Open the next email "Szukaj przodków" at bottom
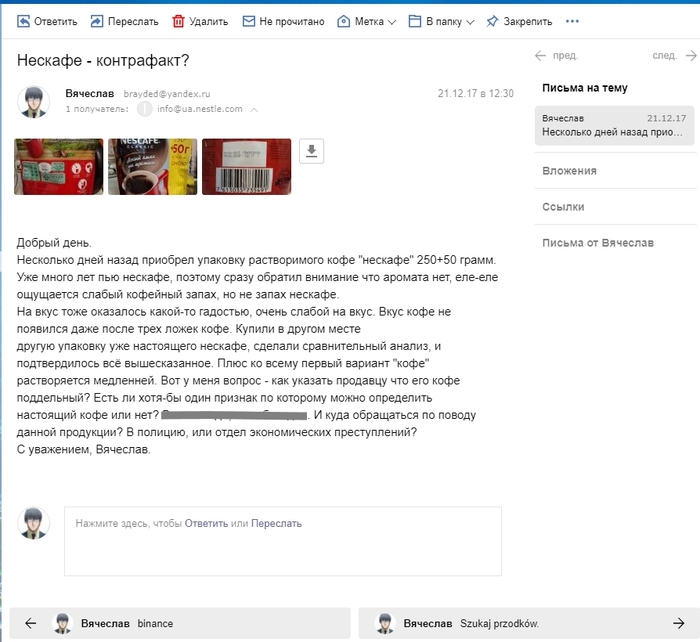This screenshot has height=642, width=700. coord(527,623)
